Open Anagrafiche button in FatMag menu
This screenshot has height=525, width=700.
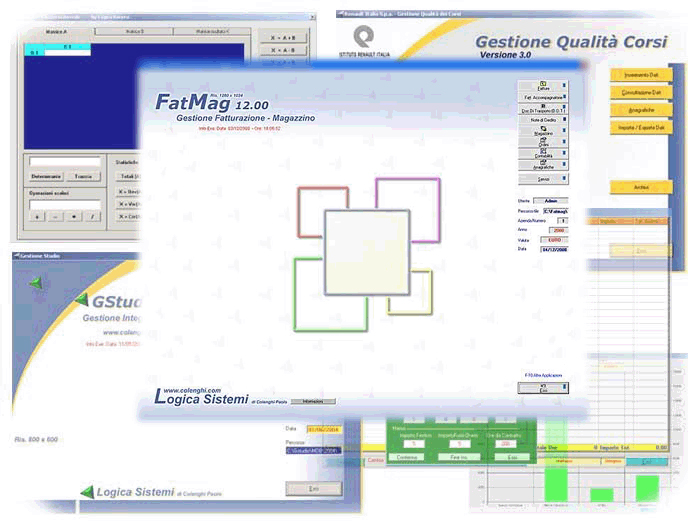coord(543,165)
